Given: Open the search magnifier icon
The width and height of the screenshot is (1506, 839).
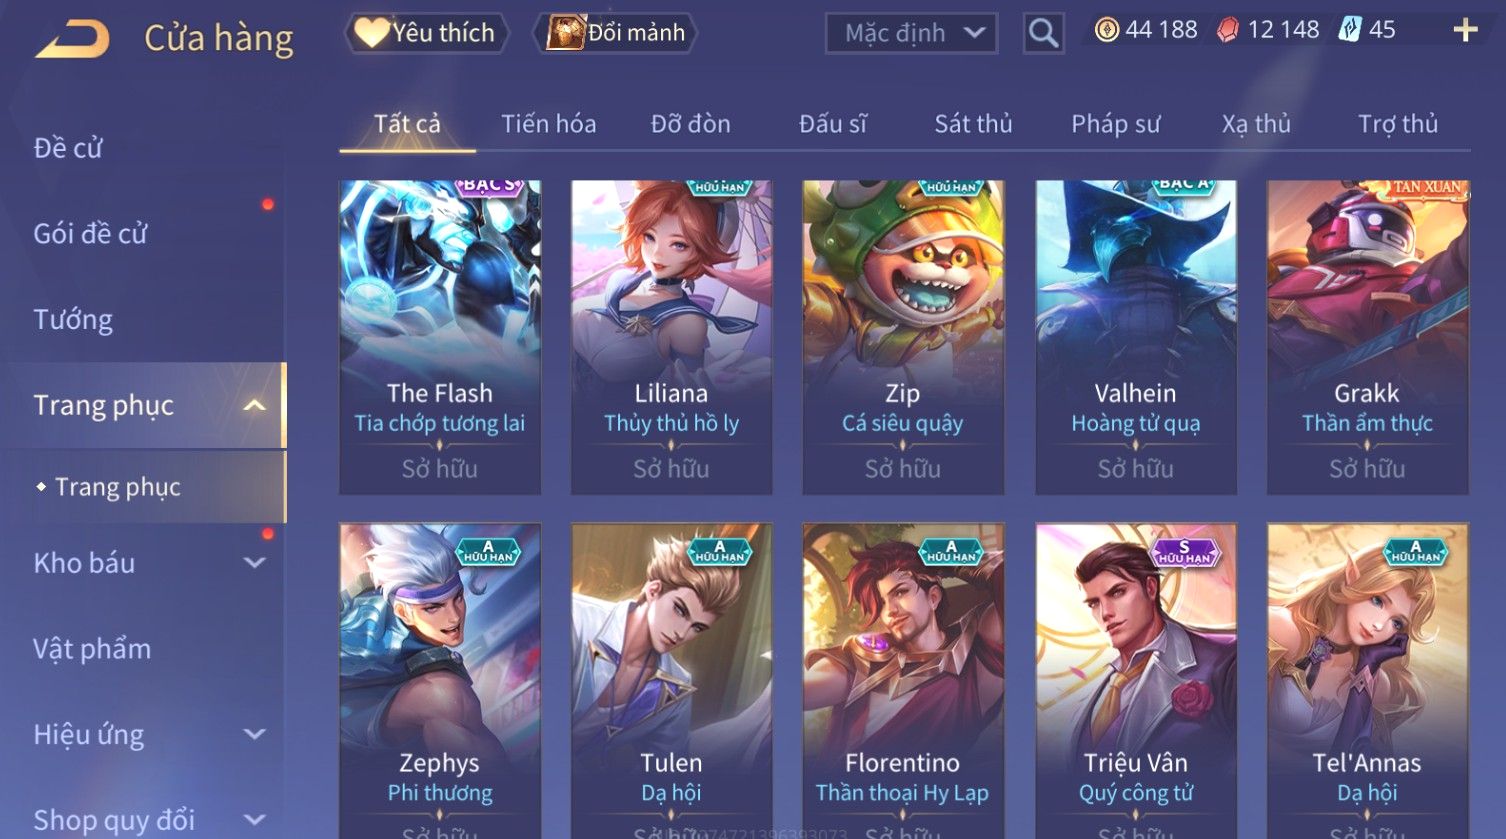Looking at the screenshot, I should click(x=1043, y=33).
